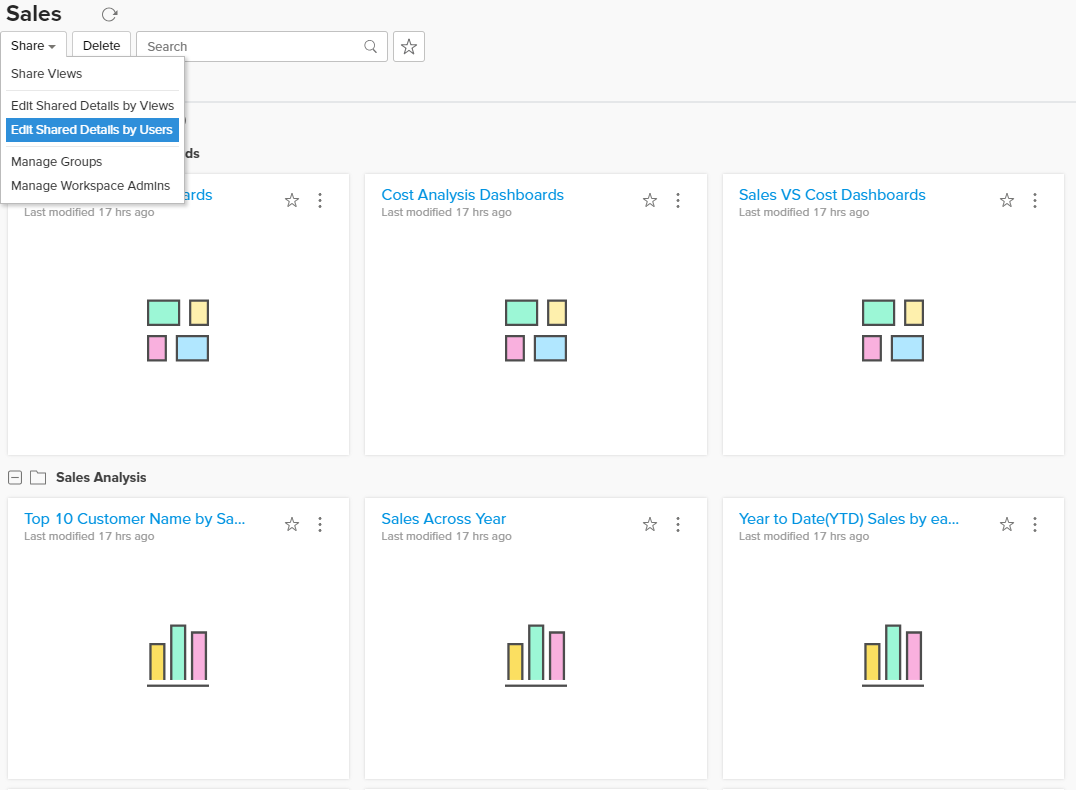The width and height of the screenshot is (1076, 790).
Task: Click Year to Date(YTD) Sales chart thumbnail
Action: [893, 655]
